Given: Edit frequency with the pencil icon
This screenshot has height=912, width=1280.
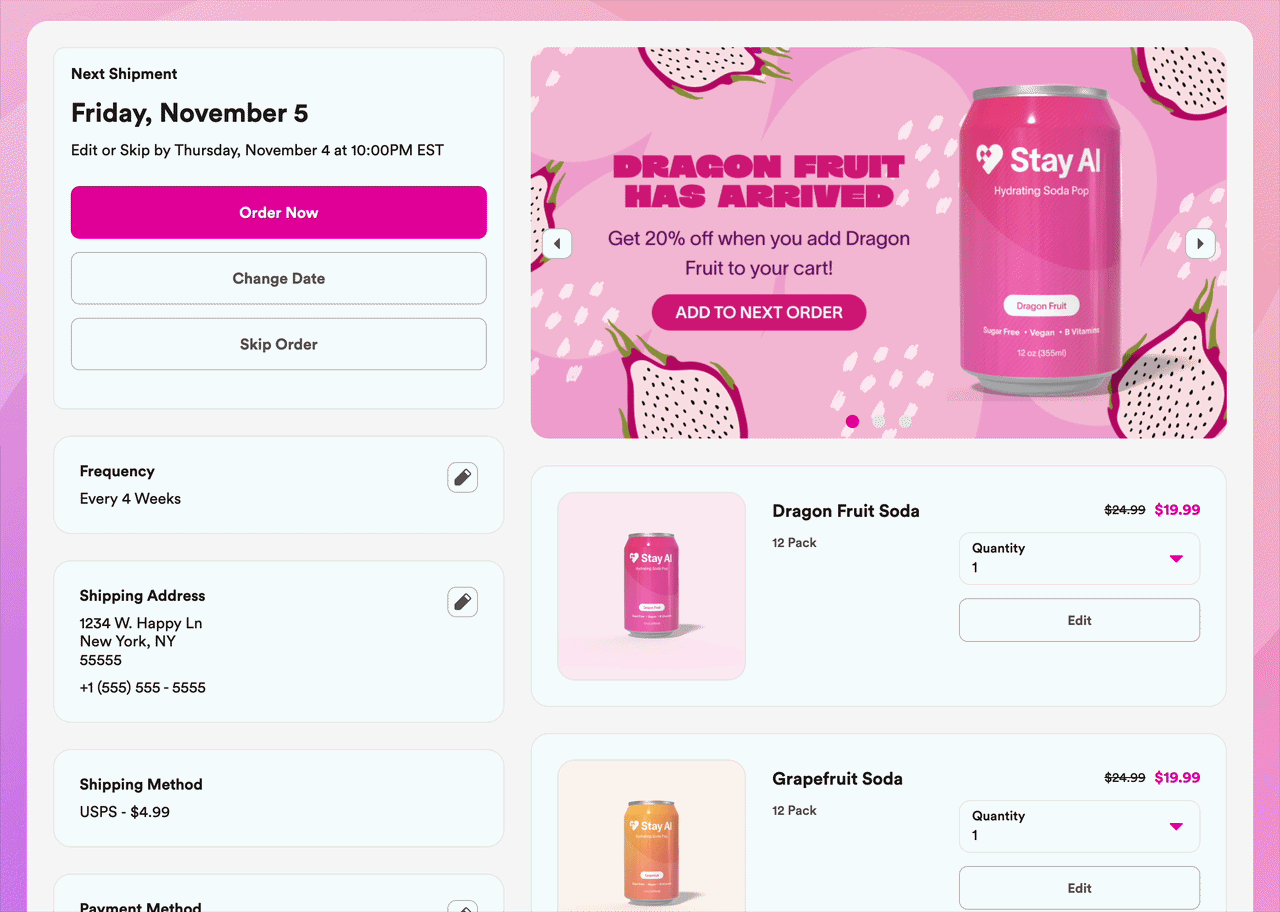Looking at the screenshot, I should pyautogui.click(x=462, y=478).
